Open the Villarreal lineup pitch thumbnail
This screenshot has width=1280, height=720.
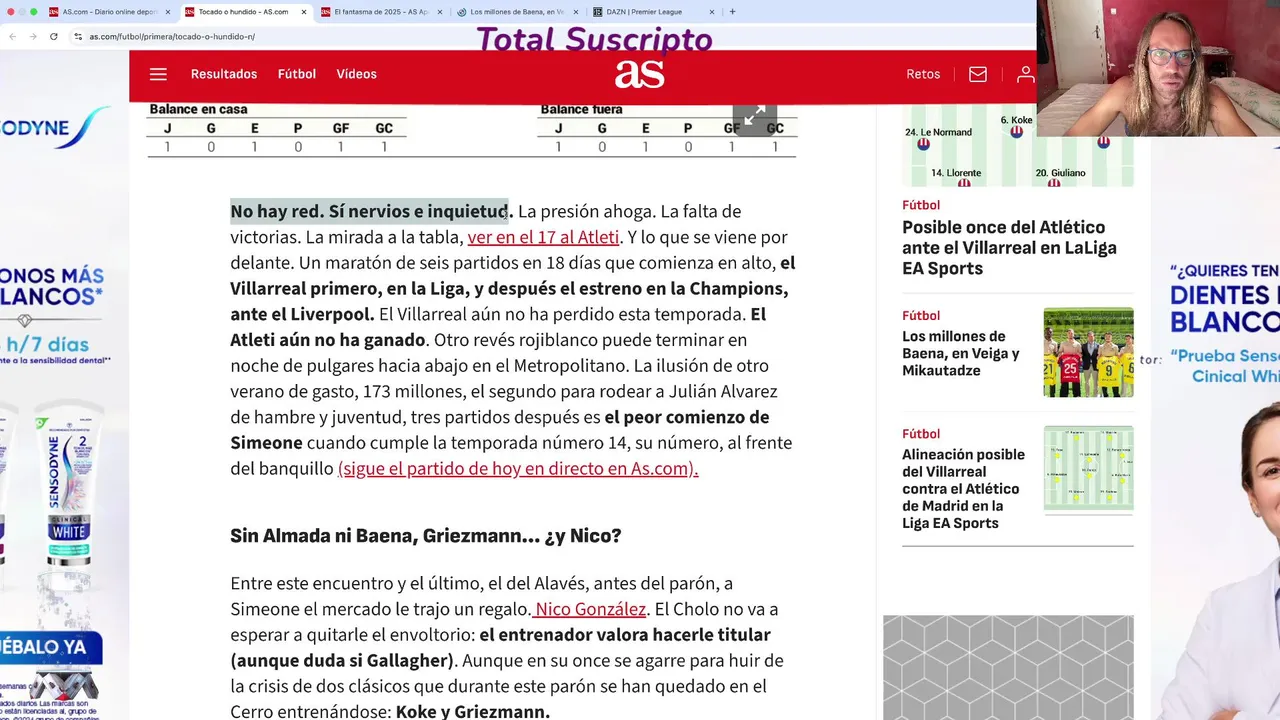tap(1088, 469)
